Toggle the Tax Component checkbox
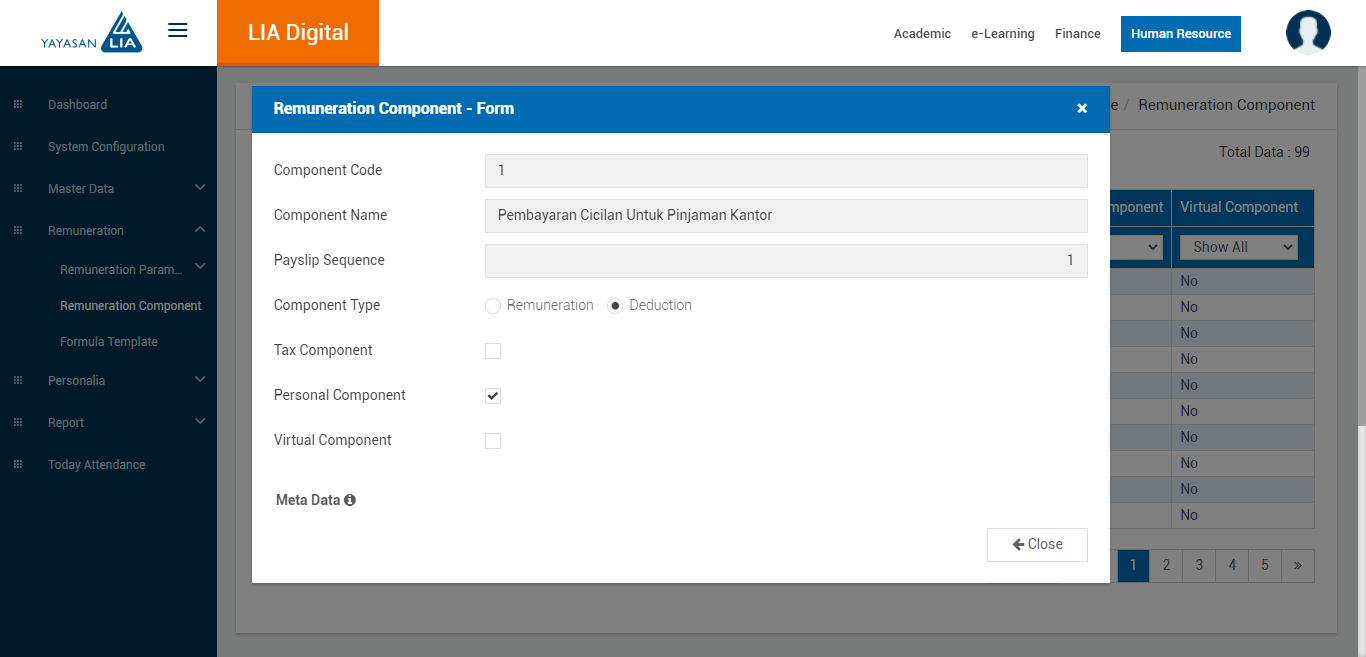Image resolution: width=1366 pixels, height=657 pixels. point(493,351)
